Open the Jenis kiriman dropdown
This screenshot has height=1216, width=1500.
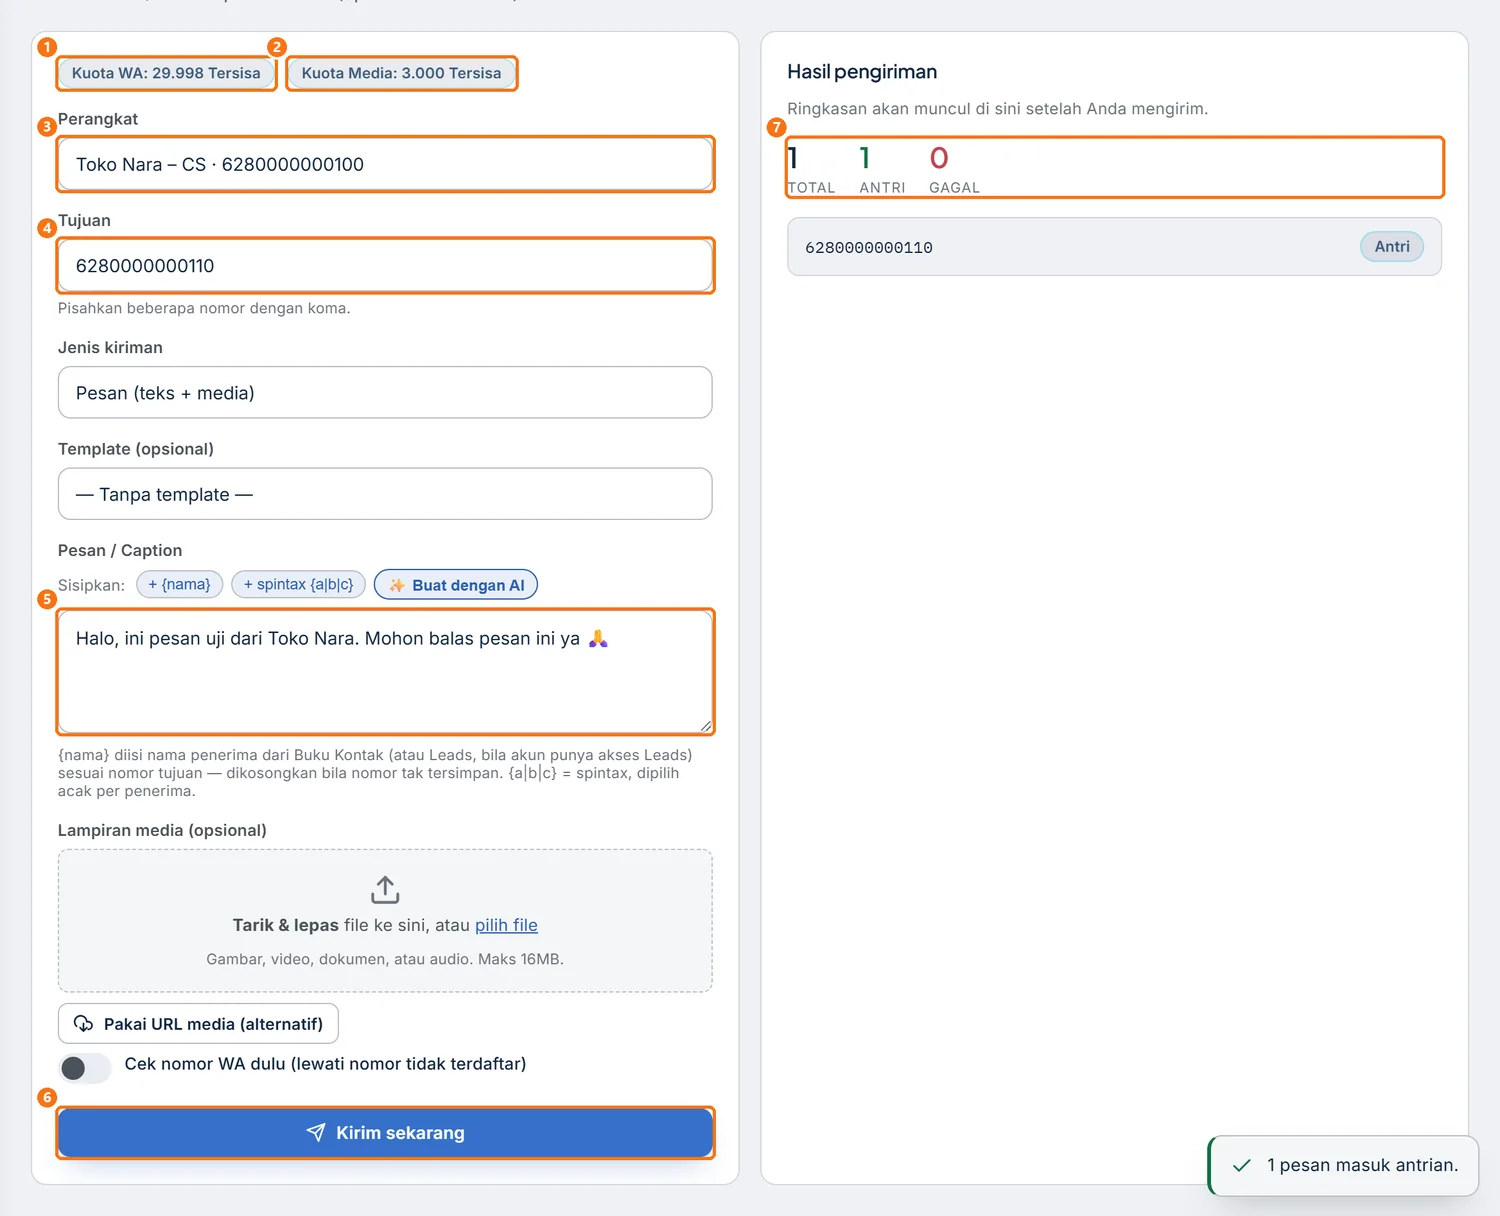click(385, 392)
